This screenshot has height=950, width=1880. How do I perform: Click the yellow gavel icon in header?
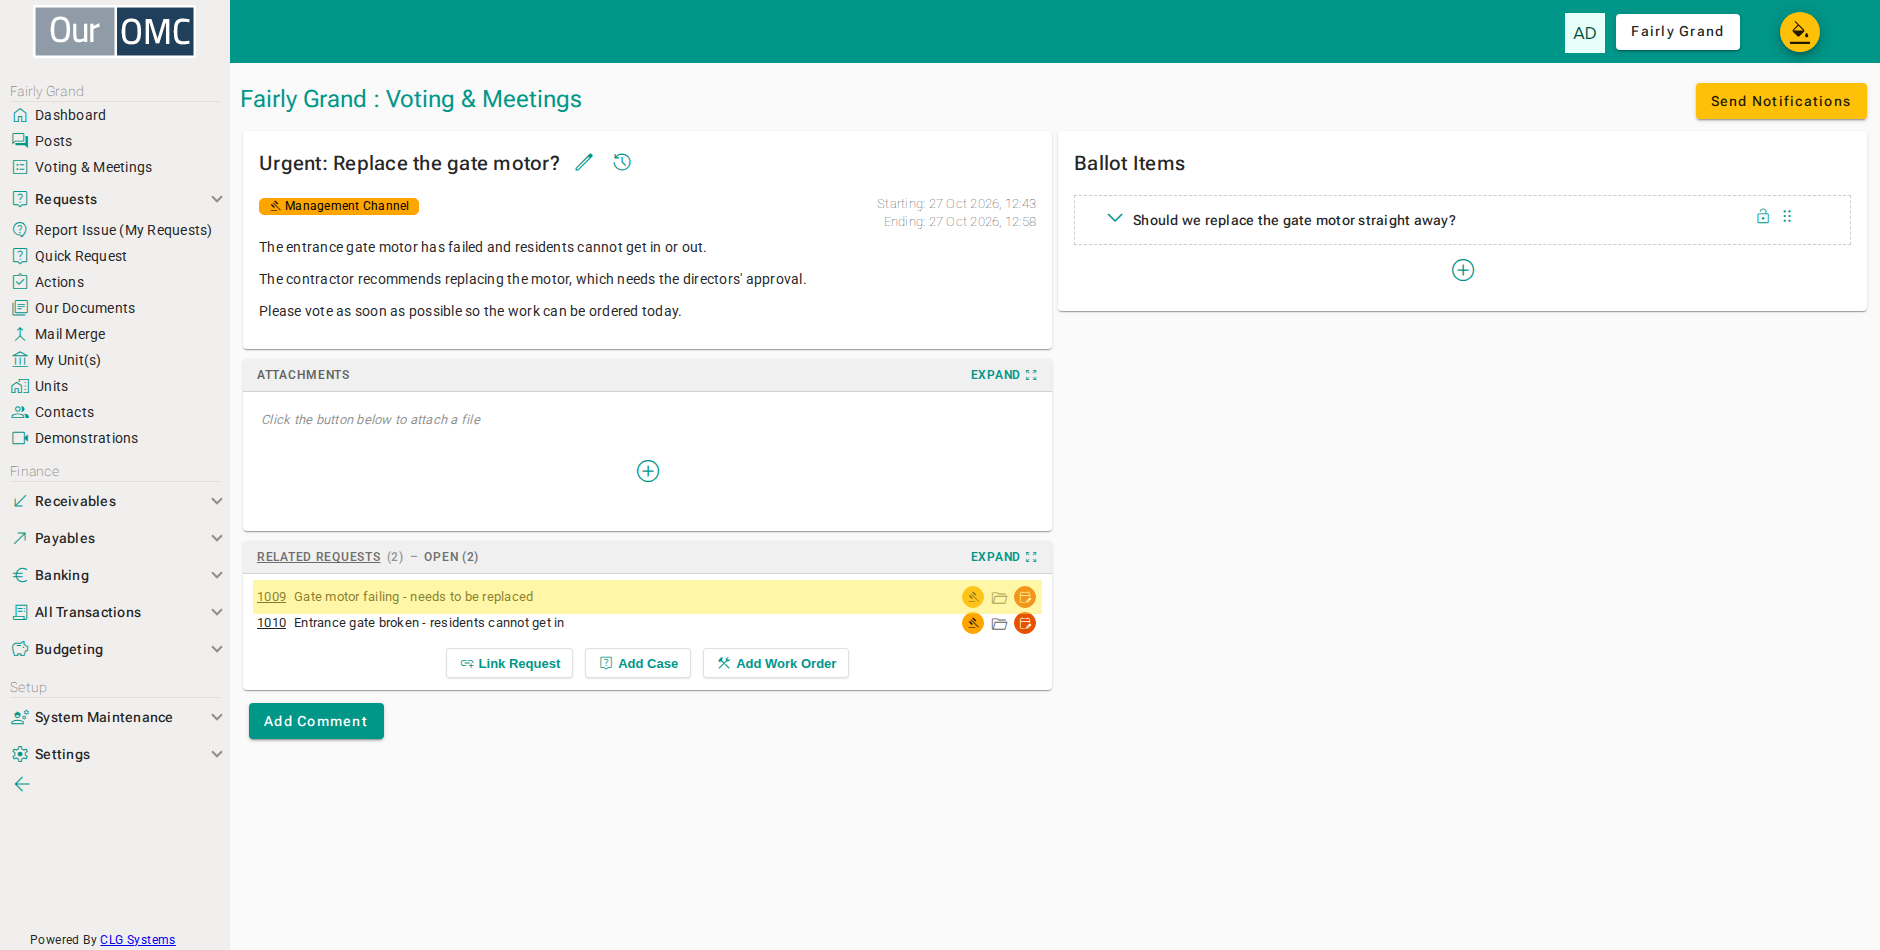point(1800,32)
